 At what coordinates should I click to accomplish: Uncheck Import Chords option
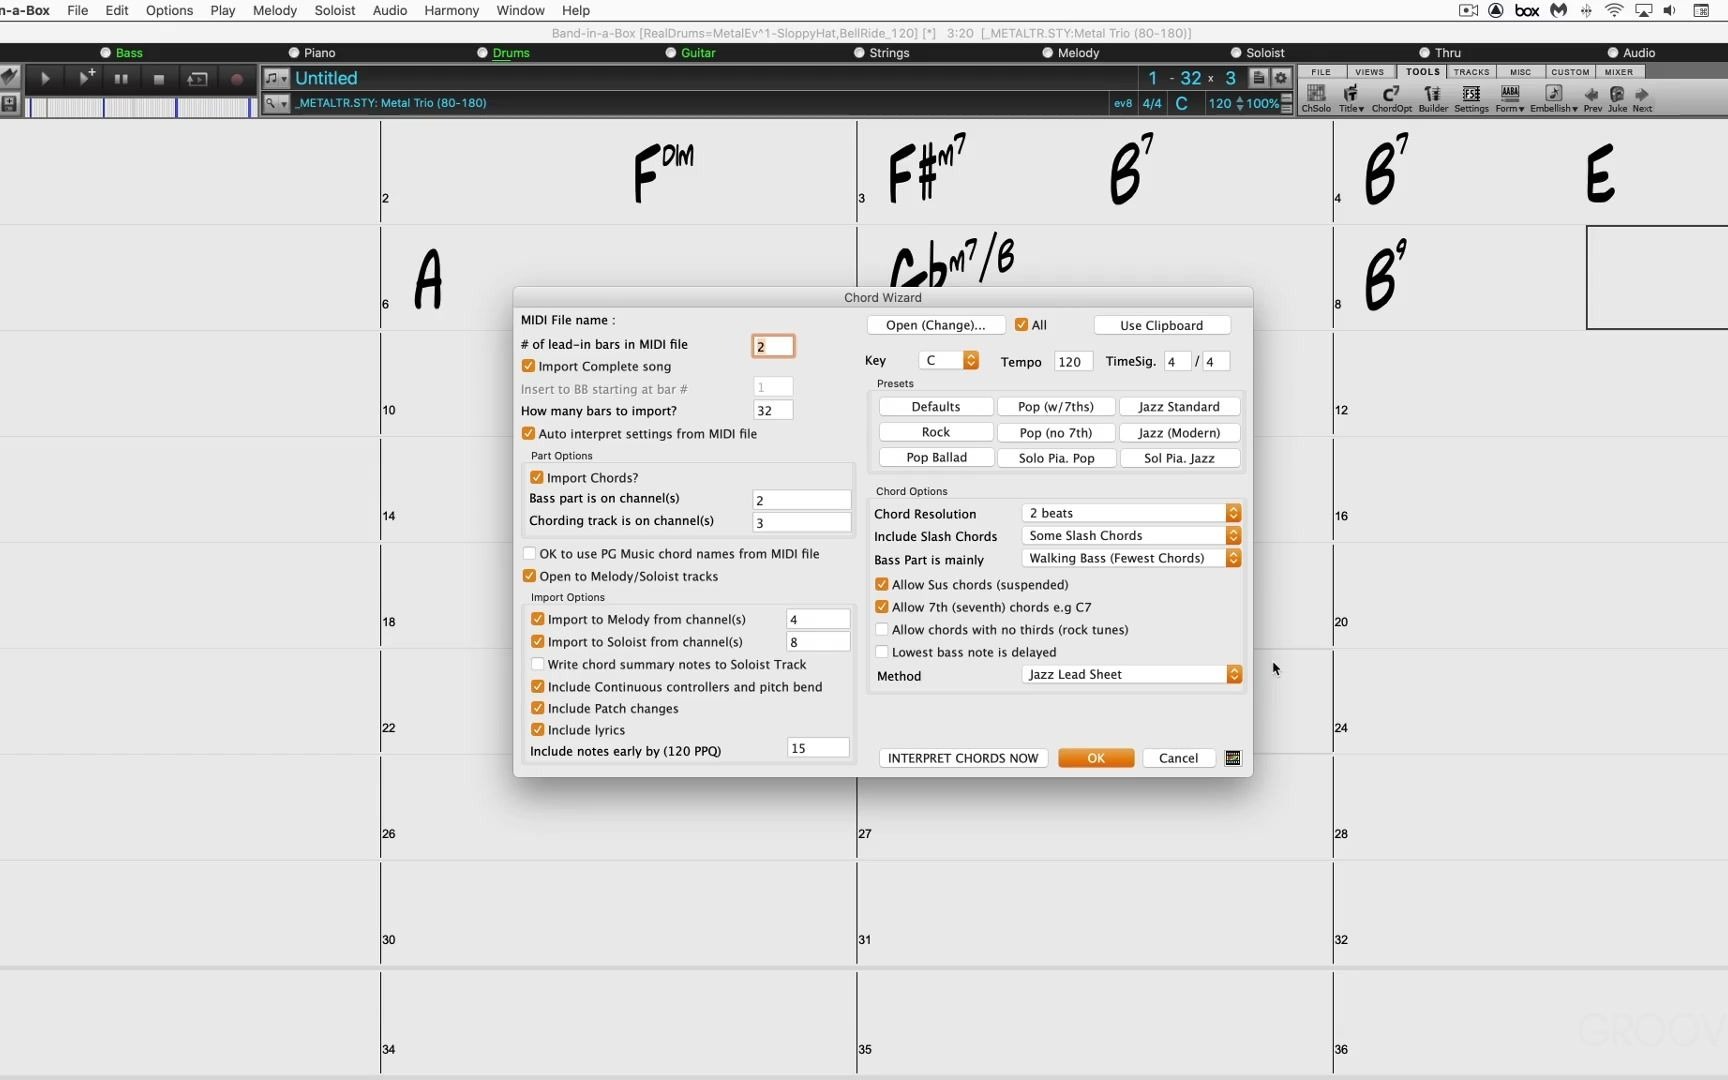pyautogui.click(x=537, y=477)
